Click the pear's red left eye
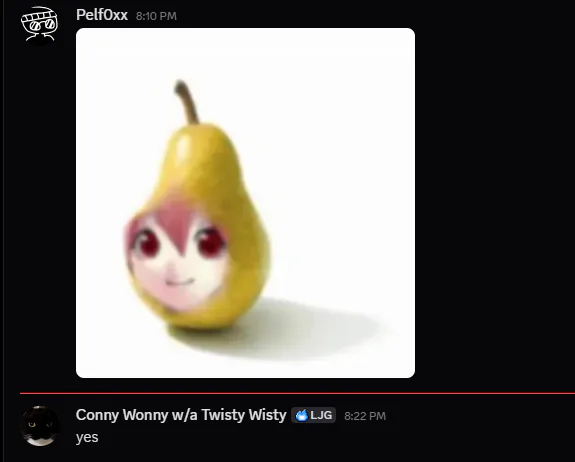Screen dimensions: 575x462 (x=148, y=243)
